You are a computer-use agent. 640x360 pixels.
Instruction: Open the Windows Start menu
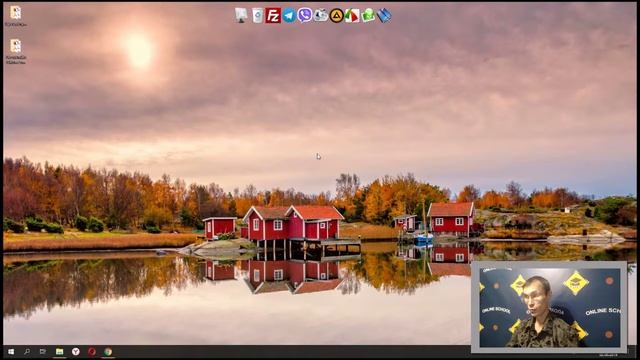[11, 351]
